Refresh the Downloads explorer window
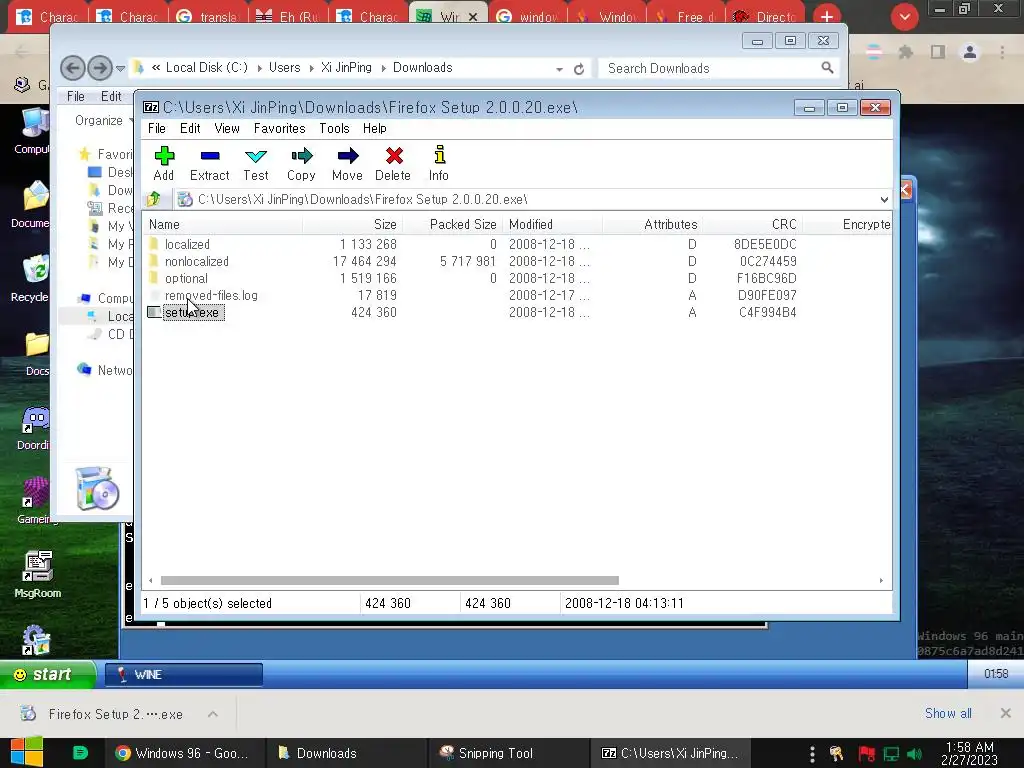Viewport: 1024px width, 768px height. click(x=579, y=69)
